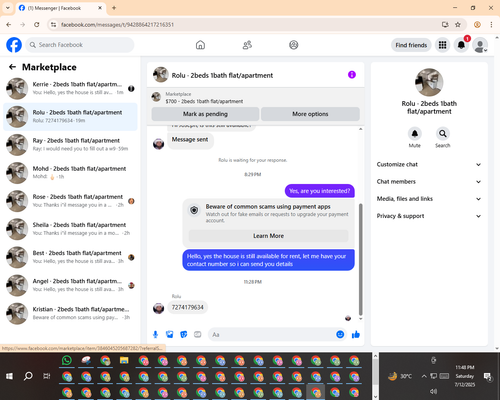Open Task View on taskbar
Image resolution: width=500 pixels, height=400 pixels.
click(47, 376)
